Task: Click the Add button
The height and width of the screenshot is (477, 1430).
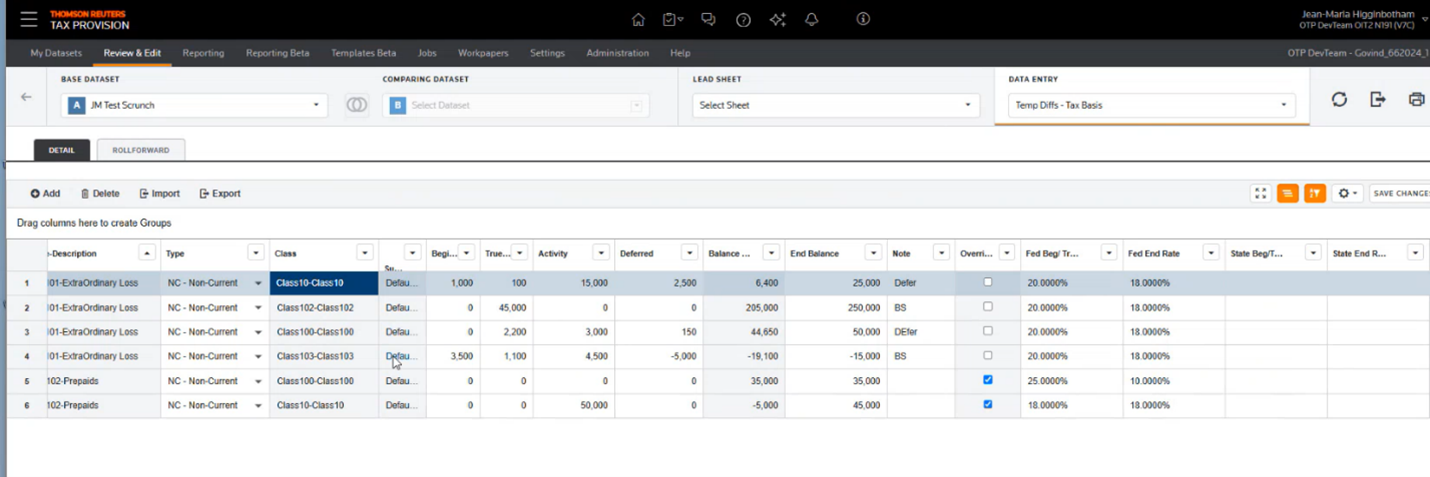Action: coord(45,193)
